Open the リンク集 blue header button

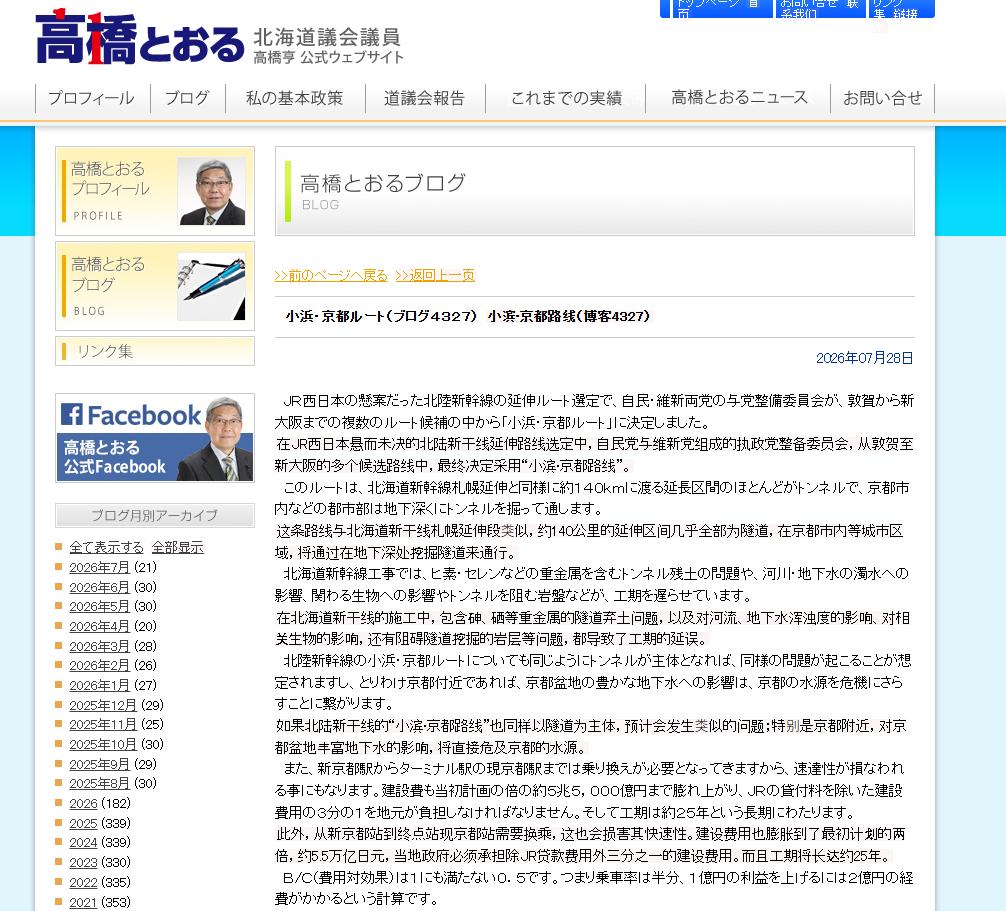coord(901,9)
